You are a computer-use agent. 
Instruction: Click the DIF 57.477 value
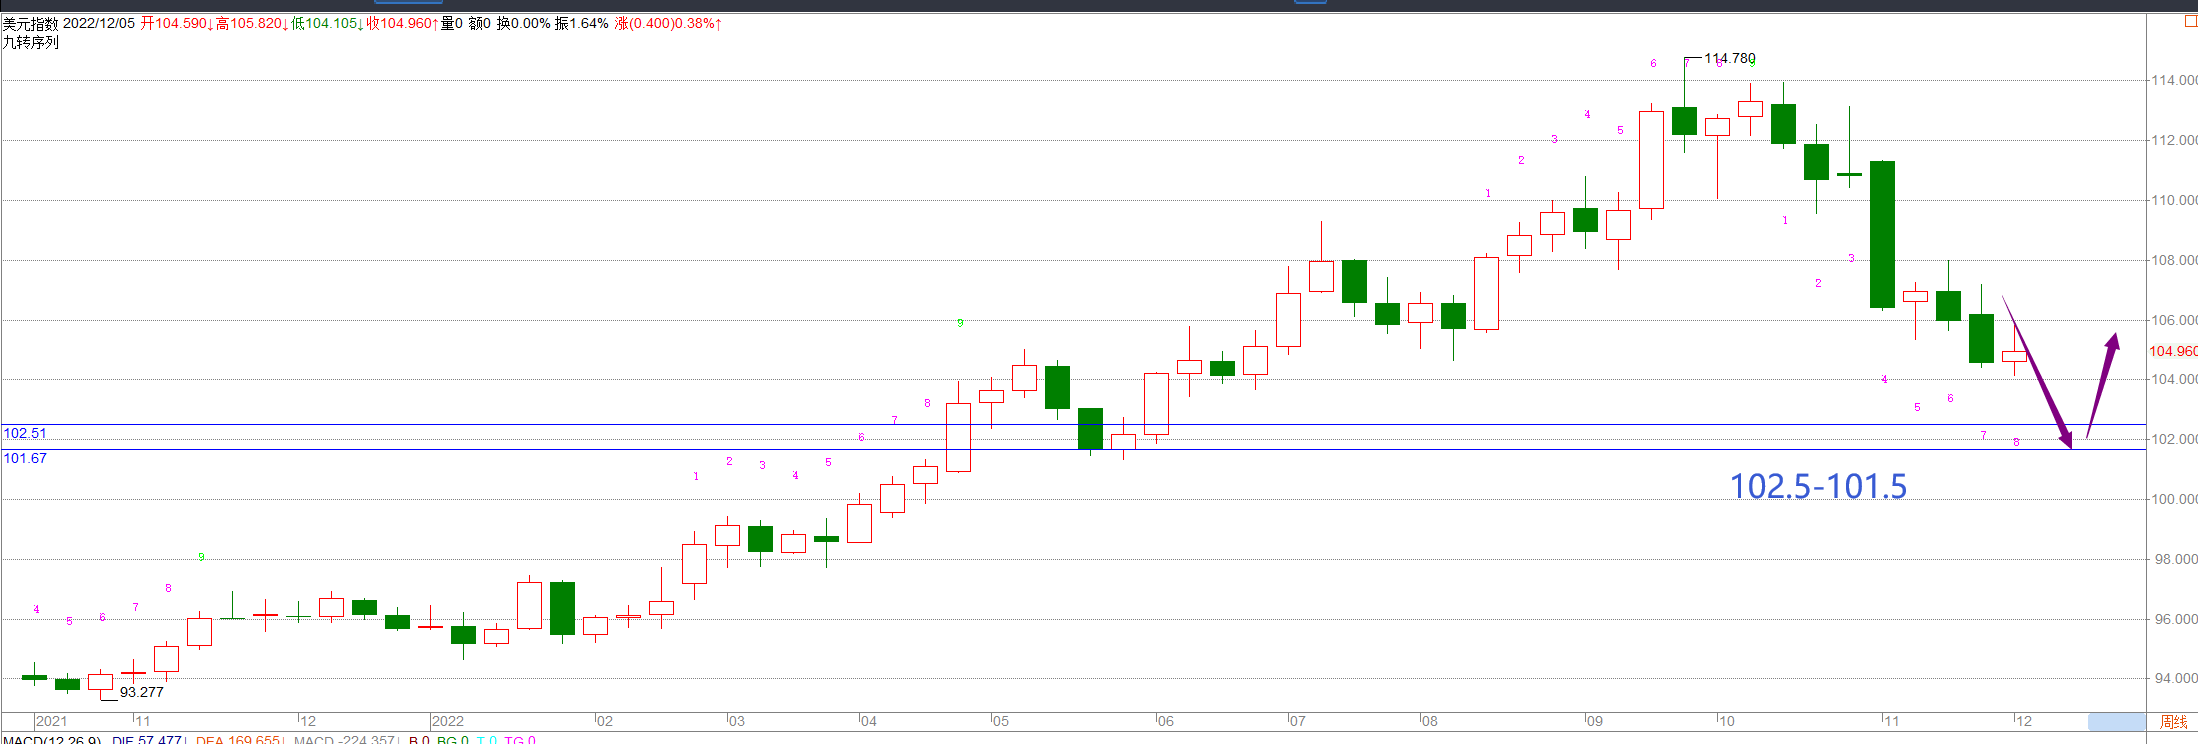pos(147,739)
